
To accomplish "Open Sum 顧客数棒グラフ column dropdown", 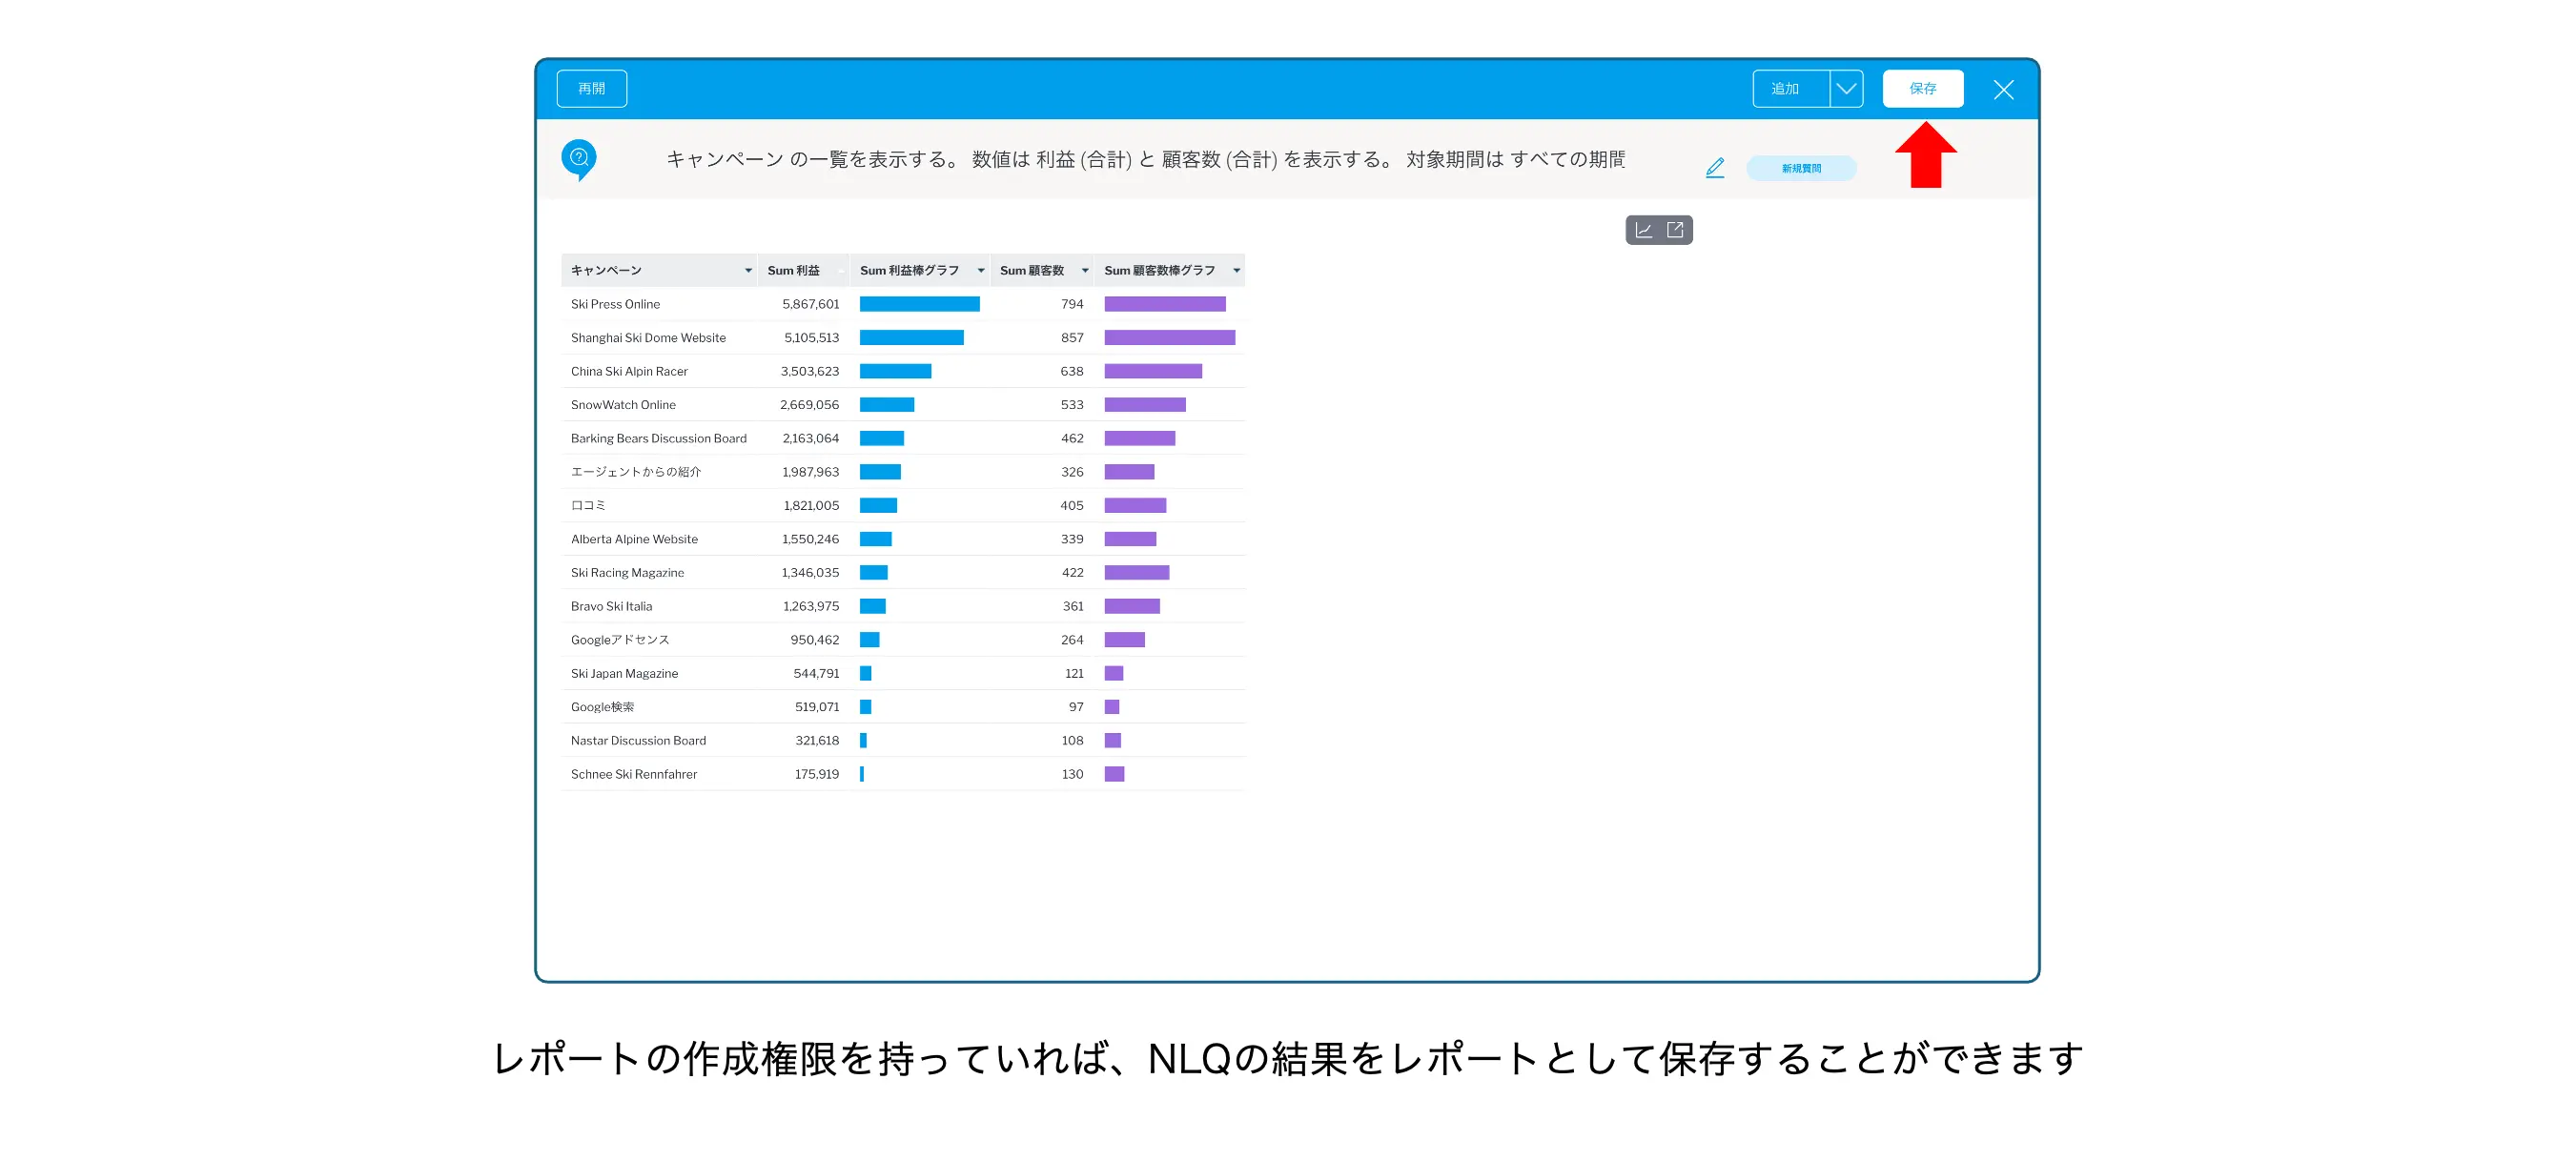I will click(1236, 271).
